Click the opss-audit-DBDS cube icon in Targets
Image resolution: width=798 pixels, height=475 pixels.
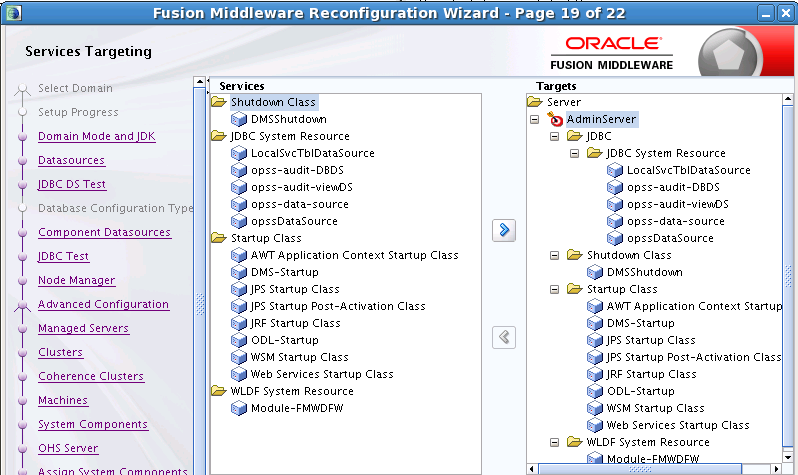(615, 187)
